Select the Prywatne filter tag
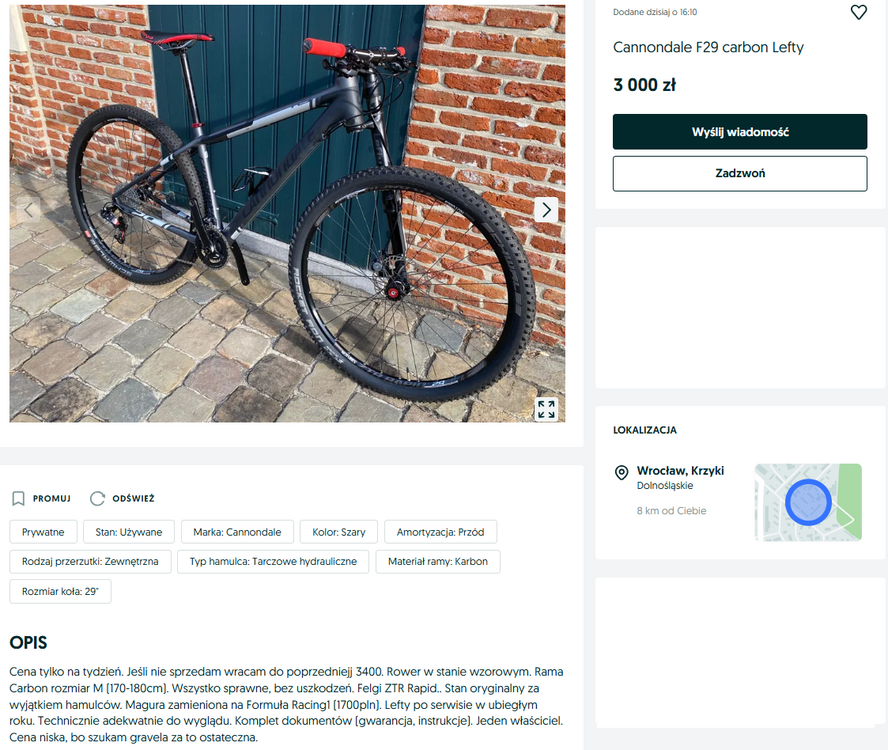888x750 pixels. point(43,532)
